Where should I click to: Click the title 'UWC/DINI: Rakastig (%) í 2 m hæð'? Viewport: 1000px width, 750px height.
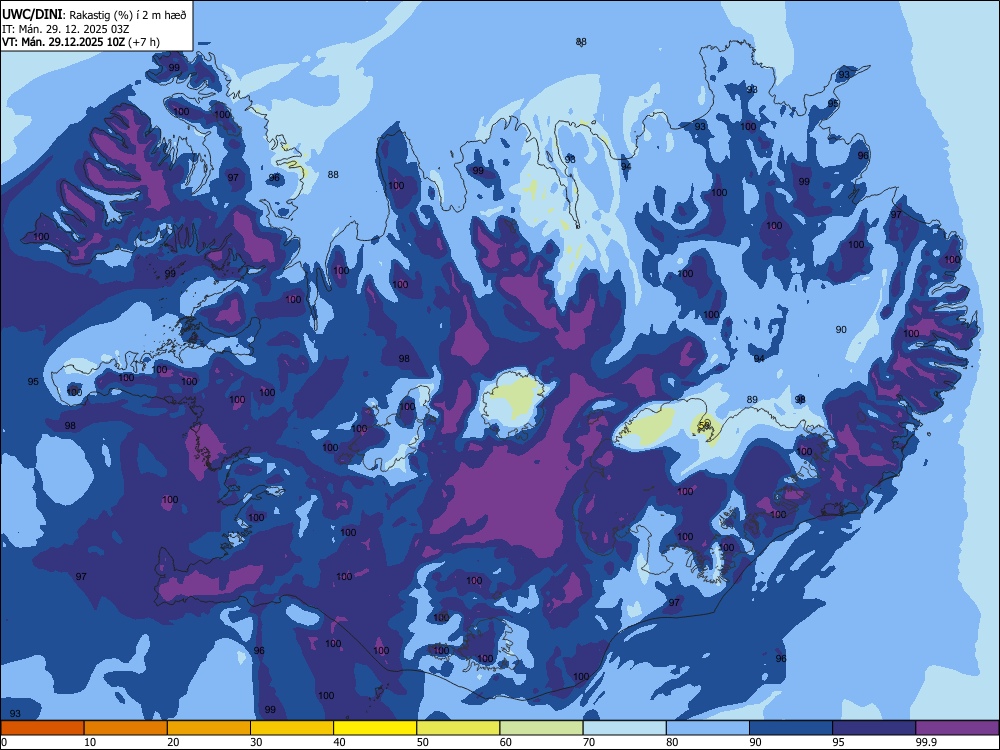[94, 15]
